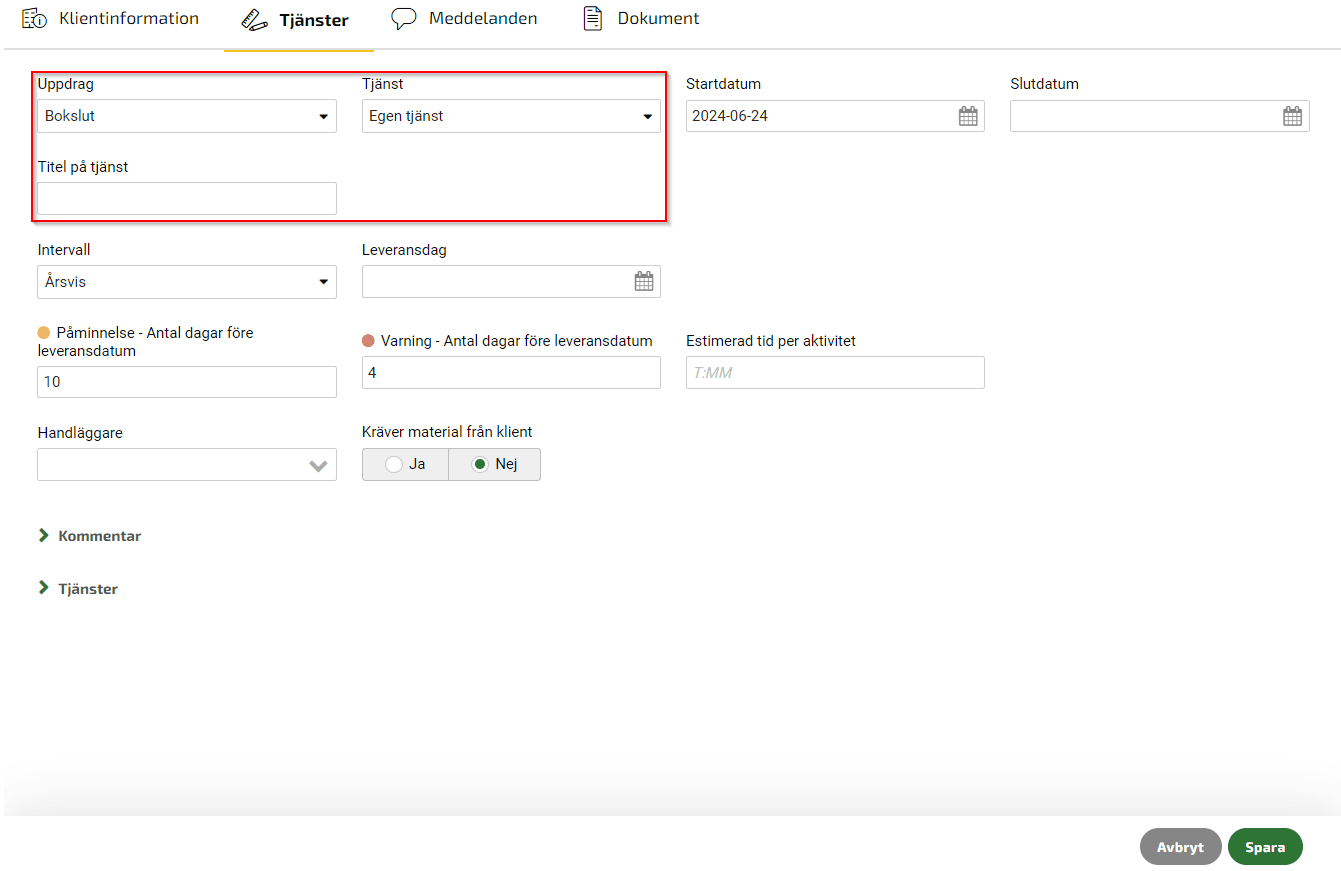The height and width of the screenshot is (871, 1341).
Task: Open the Meddelanden tab
Action: pyautogui.click(x=464, y=19)
